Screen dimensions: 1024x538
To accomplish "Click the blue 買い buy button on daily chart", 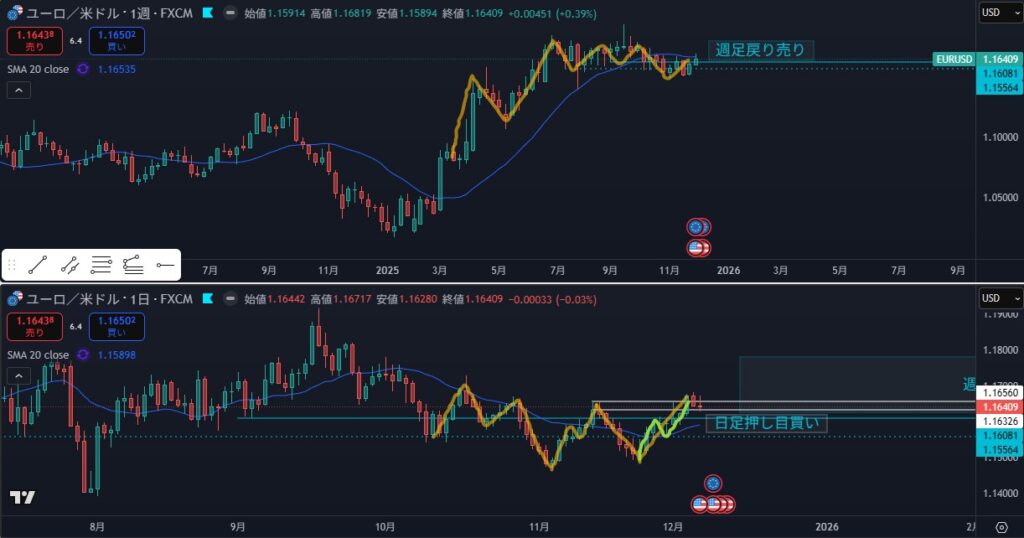I will click(116, 326).
